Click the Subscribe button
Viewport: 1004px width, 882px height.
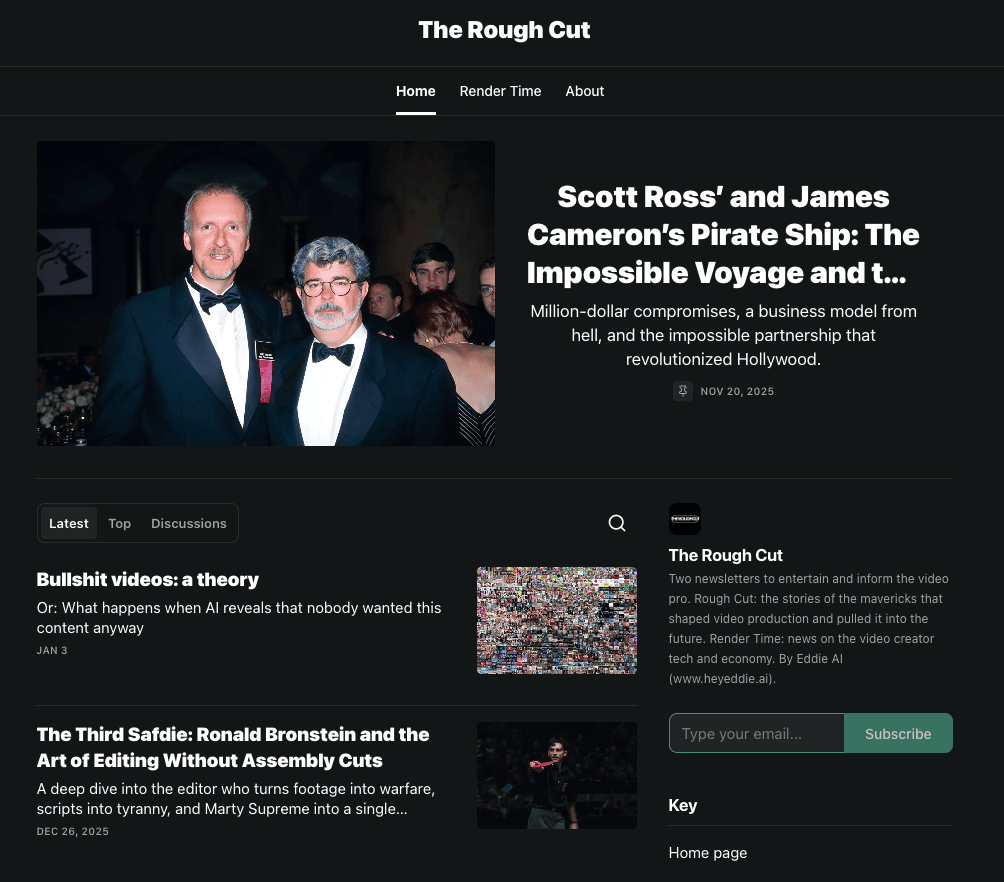(x=898, y=733)
